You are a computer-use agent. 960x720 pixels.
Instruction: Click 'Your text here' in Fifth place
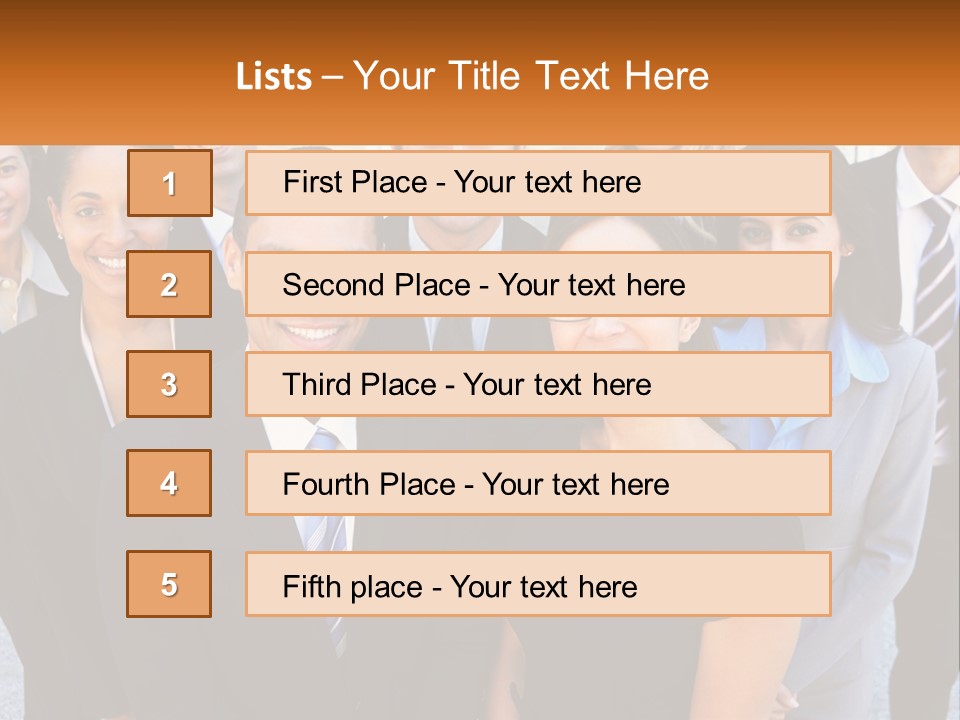(x=544, y=587)
